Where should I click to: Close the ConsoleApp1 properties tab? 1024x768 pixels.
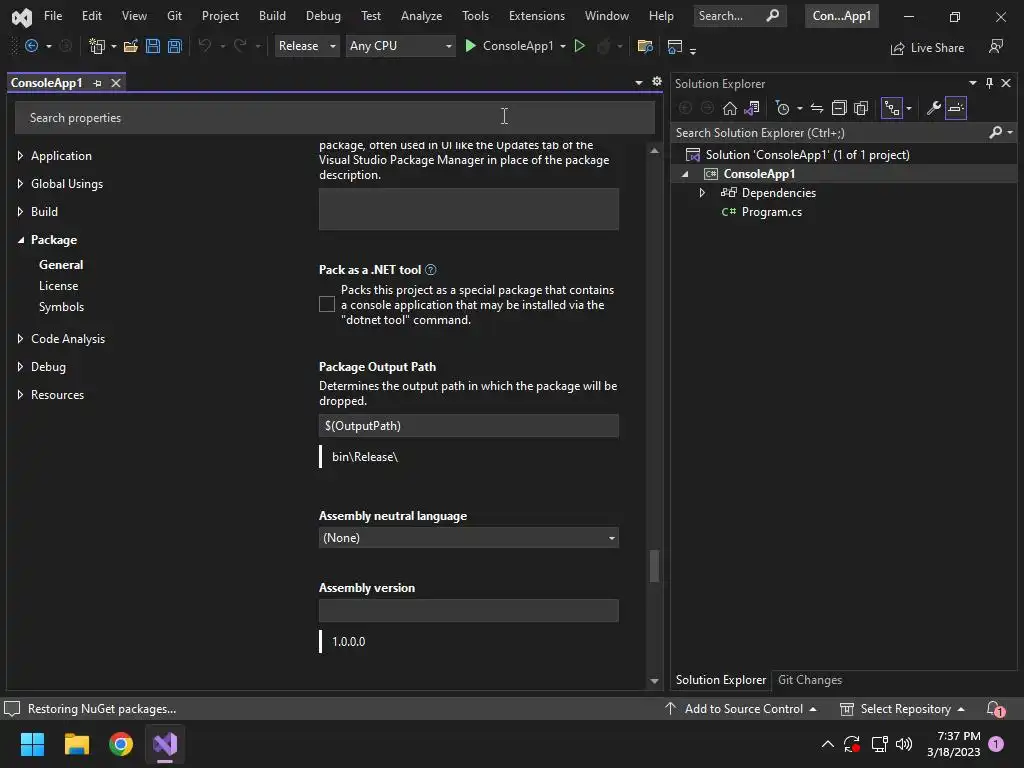click(116, 83)
